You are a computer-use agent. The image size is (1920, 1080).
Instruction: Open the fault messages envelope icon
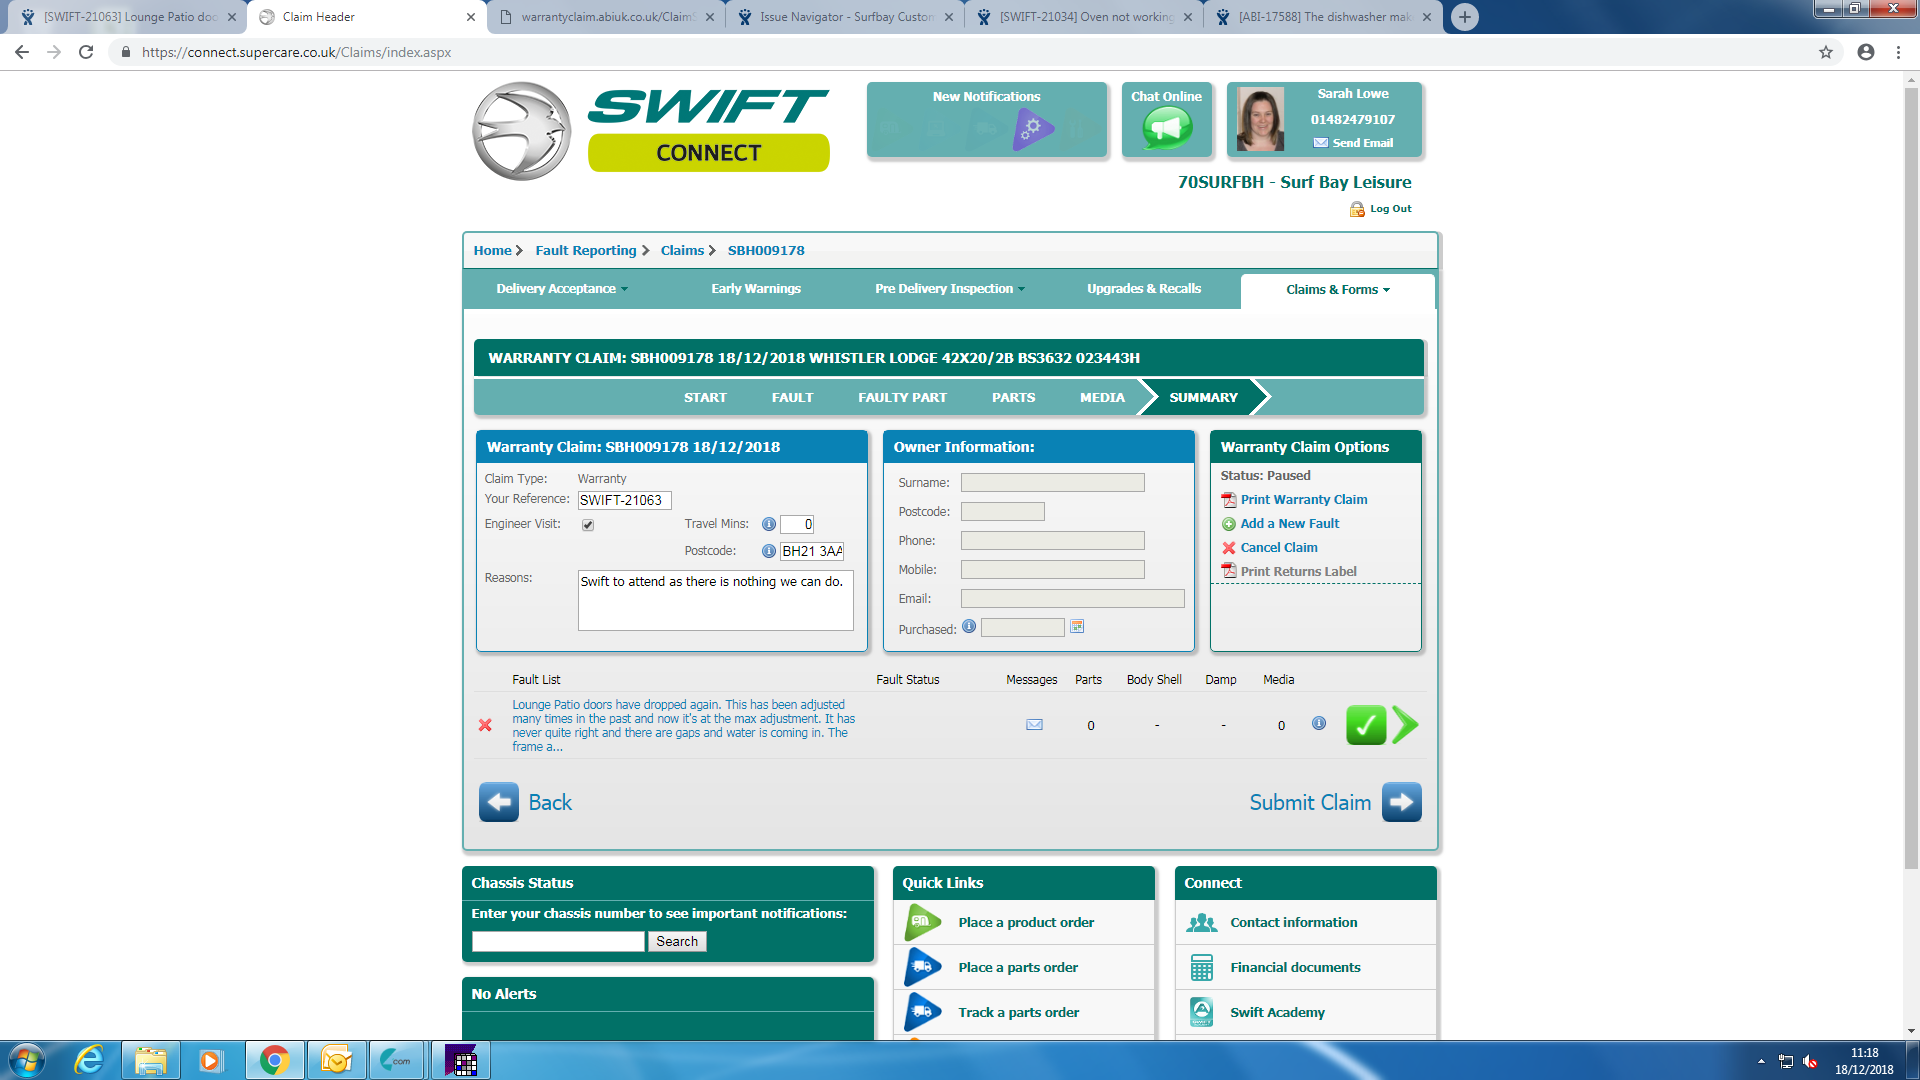click(1034, 725)
